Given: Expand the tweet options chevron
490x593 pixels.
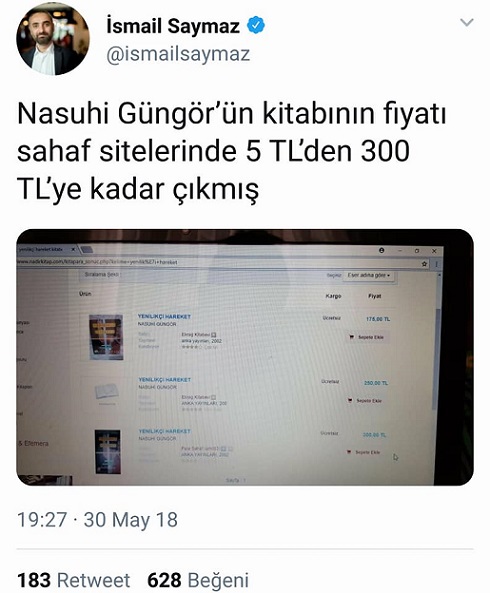Looking at the screenshot, I should [467, 22].
